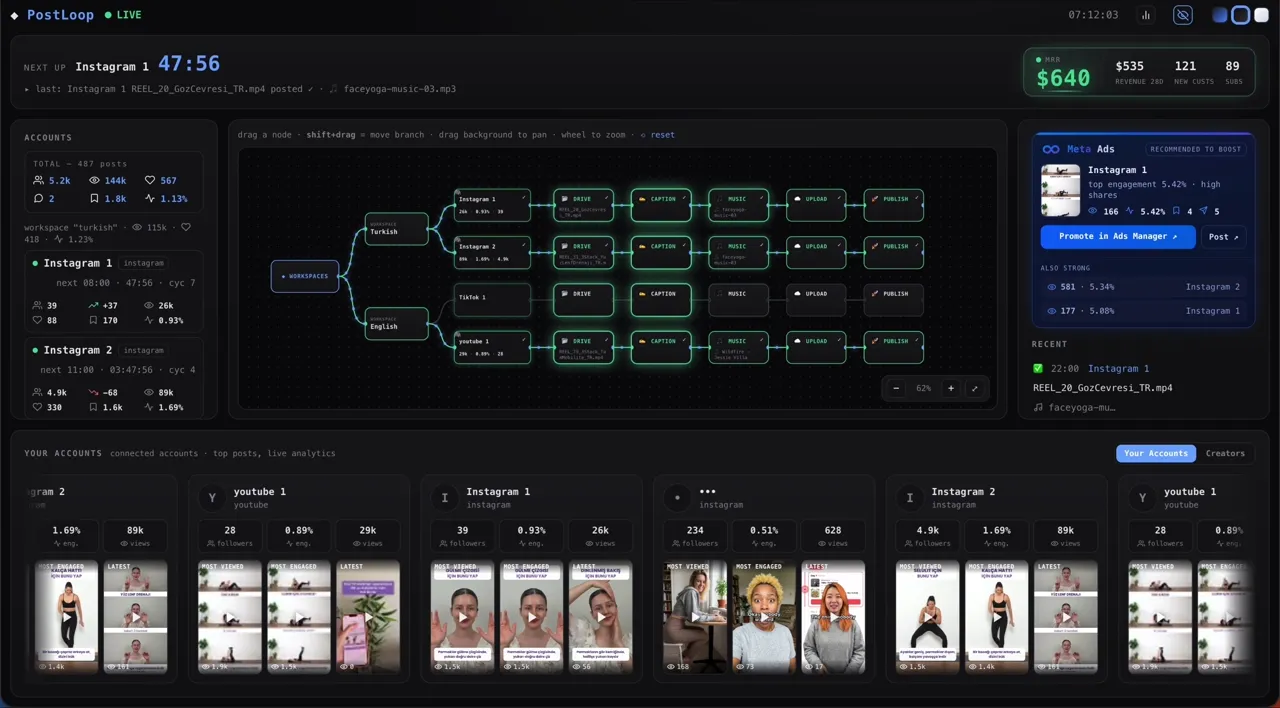This screenshot has height=708, width=1280.
Task: Click Promote in Ads Manager button
Action: pyautogui.click(x=1117, y=237)
